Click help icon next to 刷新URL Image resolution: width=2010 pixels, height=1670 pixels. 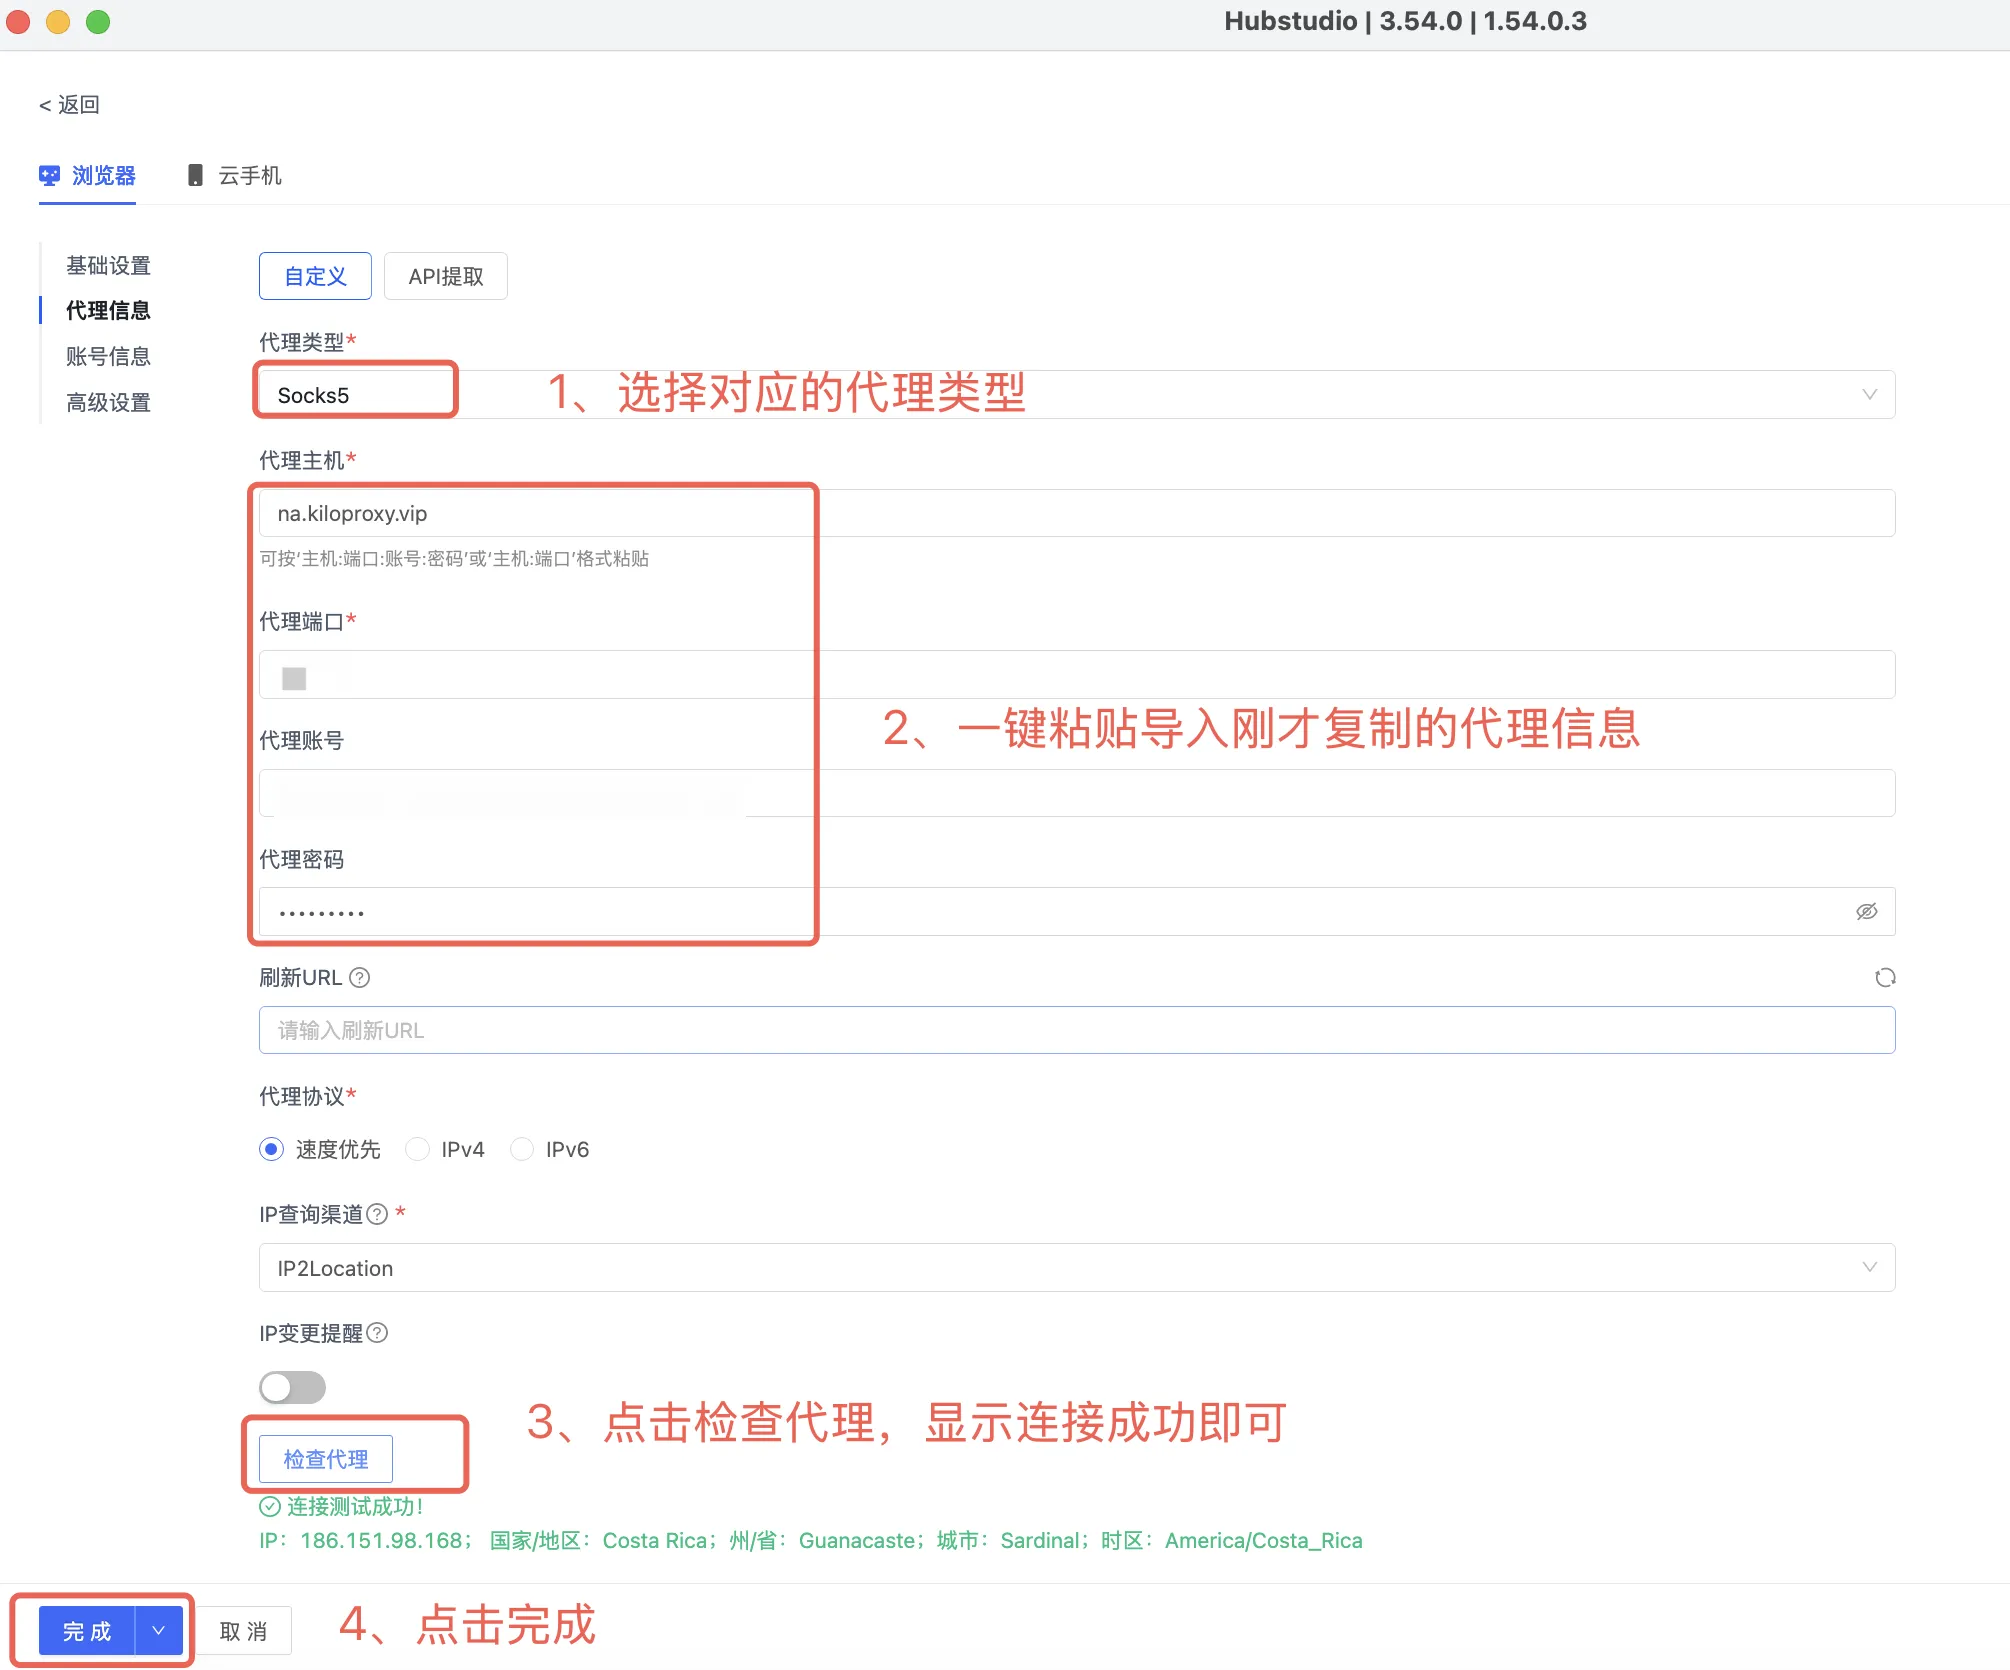[x=360, y=978]
